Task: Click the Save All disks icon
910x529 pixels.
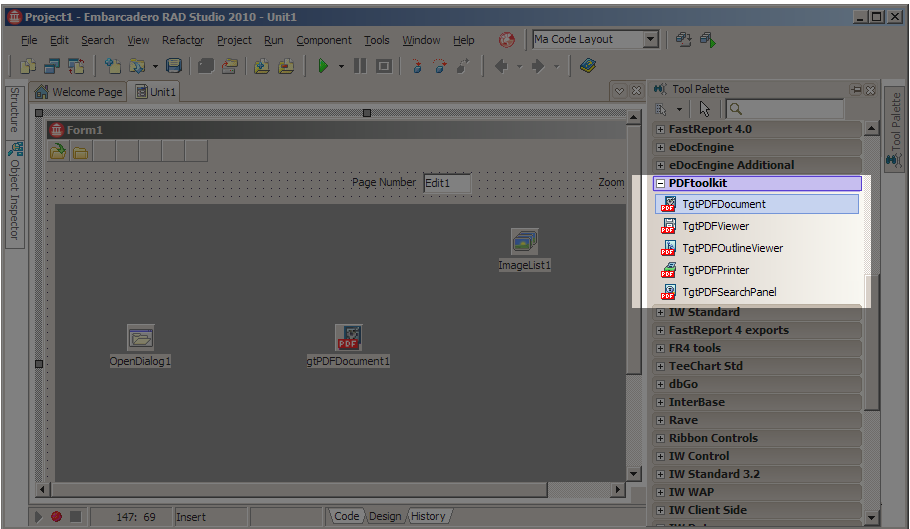Action: pos(174,66)
